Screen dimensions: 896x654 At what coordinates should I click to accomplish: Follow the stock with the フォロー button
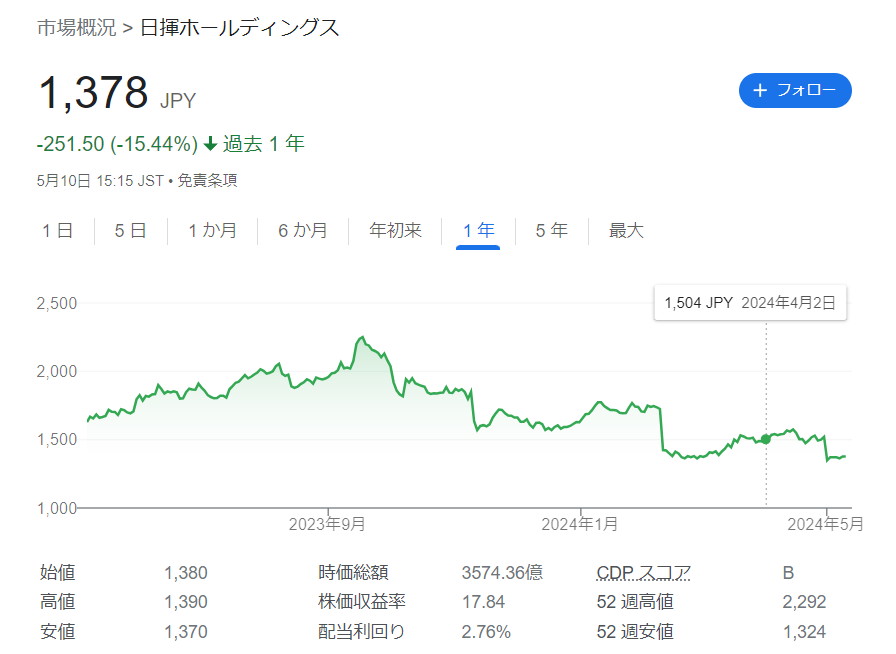pyautogui.click(x=795, y=90)
